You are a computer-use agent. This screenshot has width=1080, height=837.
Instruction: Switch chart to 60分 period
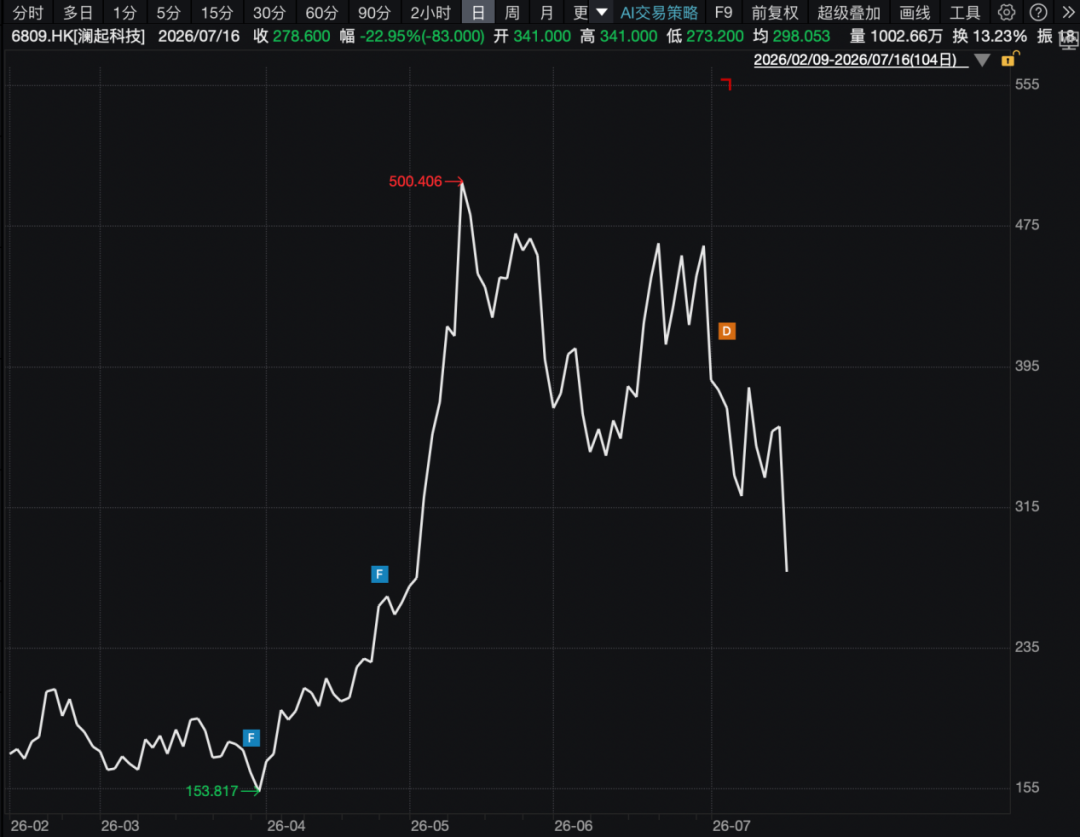coord(322,12)
